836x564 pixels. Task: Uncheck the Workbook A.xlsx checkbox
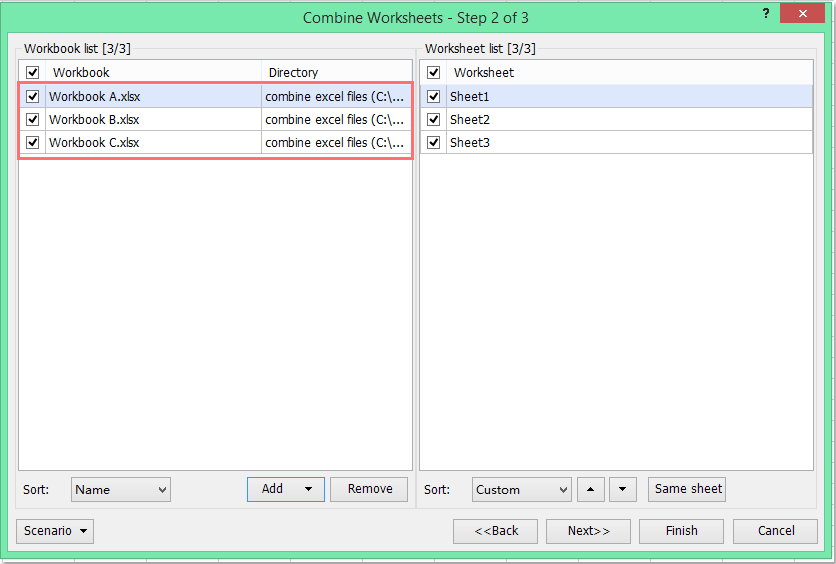tap(33, 97)
